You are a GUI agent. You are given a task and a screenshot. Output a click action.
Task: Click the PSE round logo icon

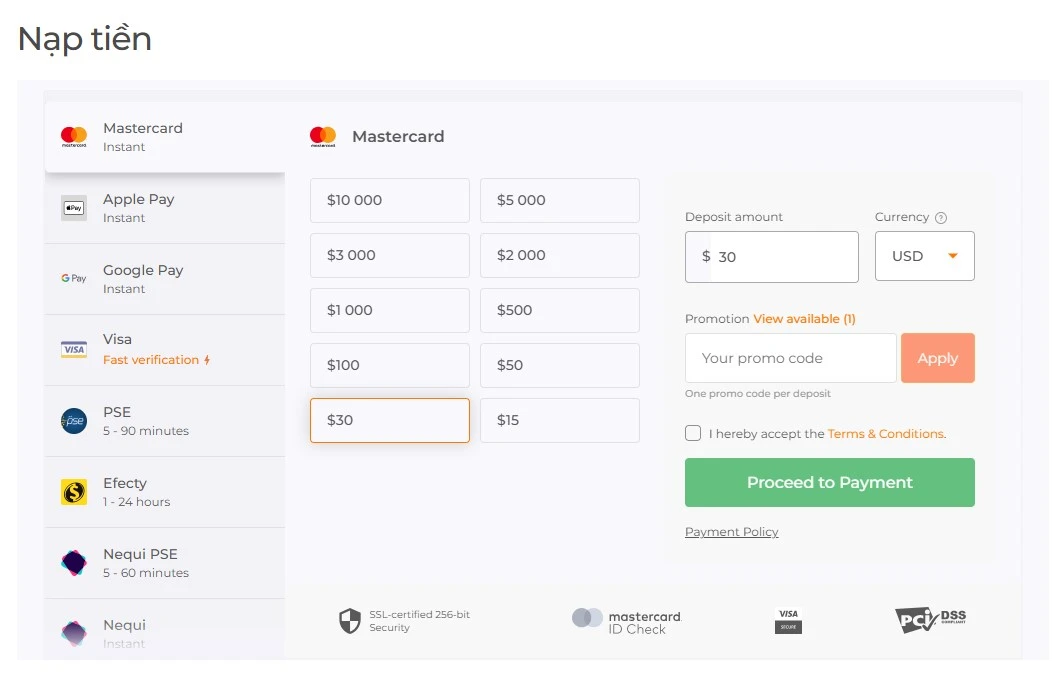74,421
